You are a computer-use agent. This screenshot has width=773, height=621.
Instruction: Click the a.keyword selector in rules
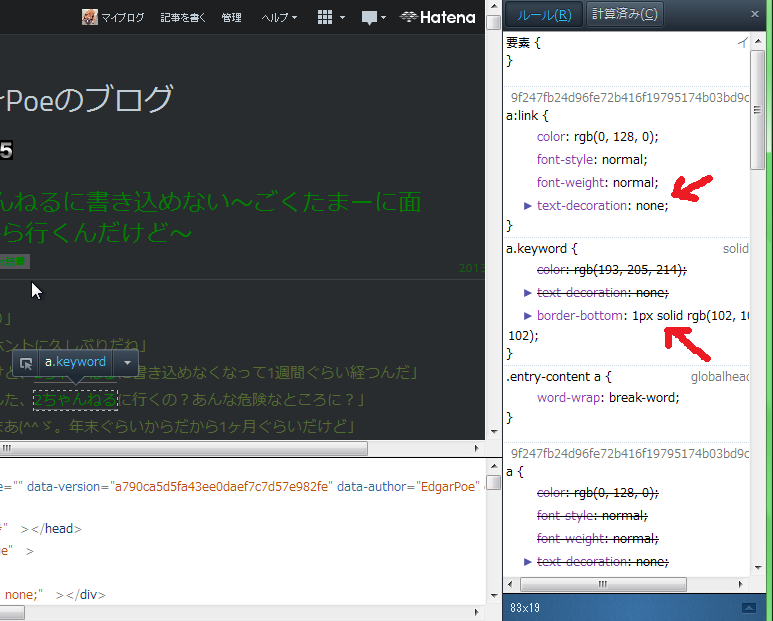coord(536,248)
